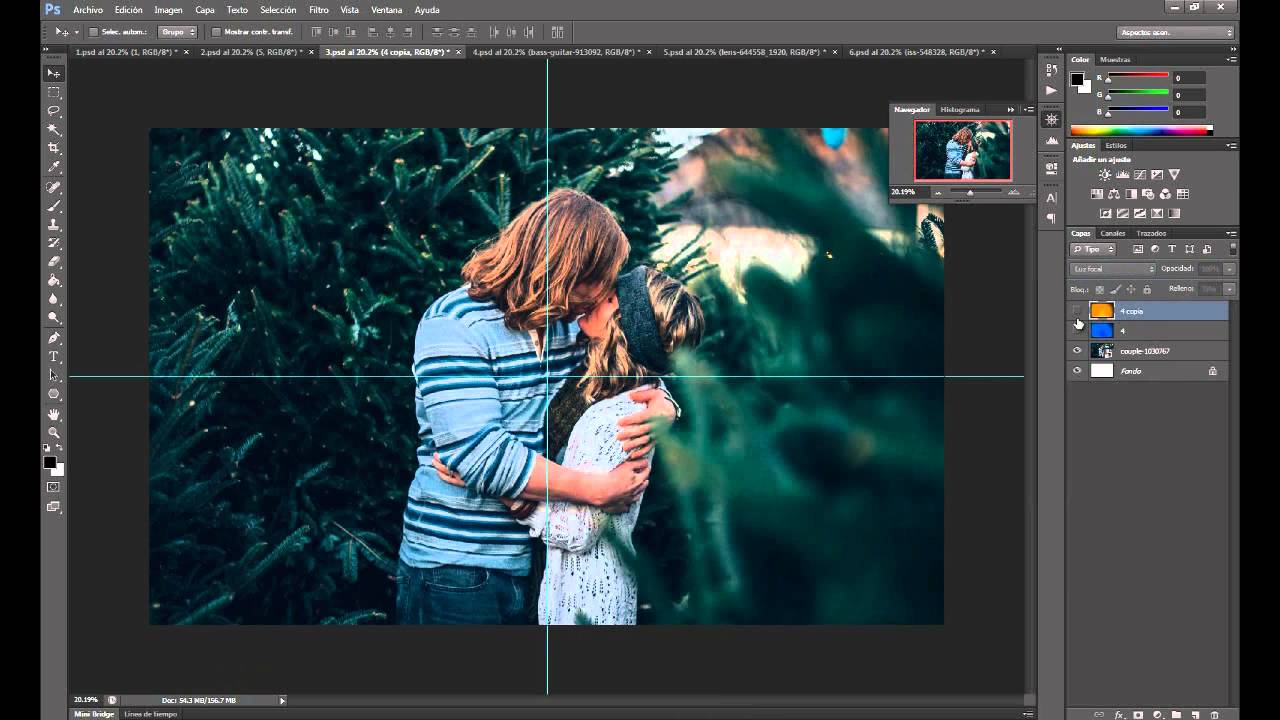Select the Brush tool
Screen dimensions: 1280x720
tap(54, 206)
